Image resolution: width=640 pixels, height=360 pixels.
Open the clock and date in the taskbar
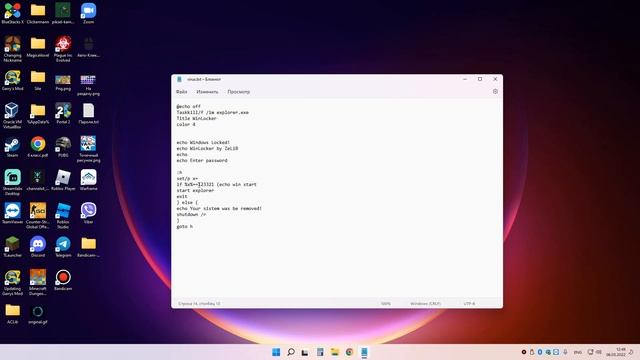click(616, 352)
